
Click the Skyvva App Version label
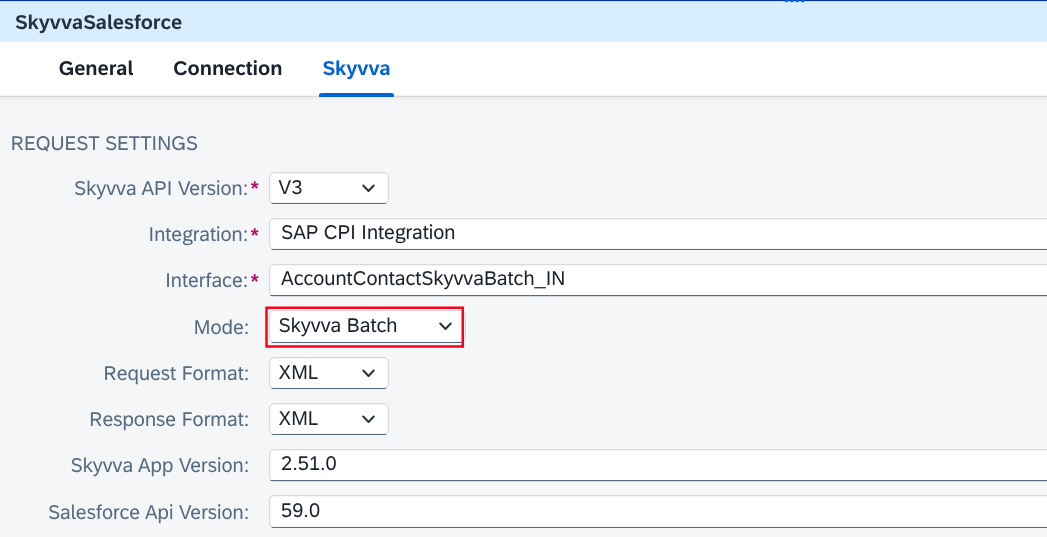(x=160, y=465)
